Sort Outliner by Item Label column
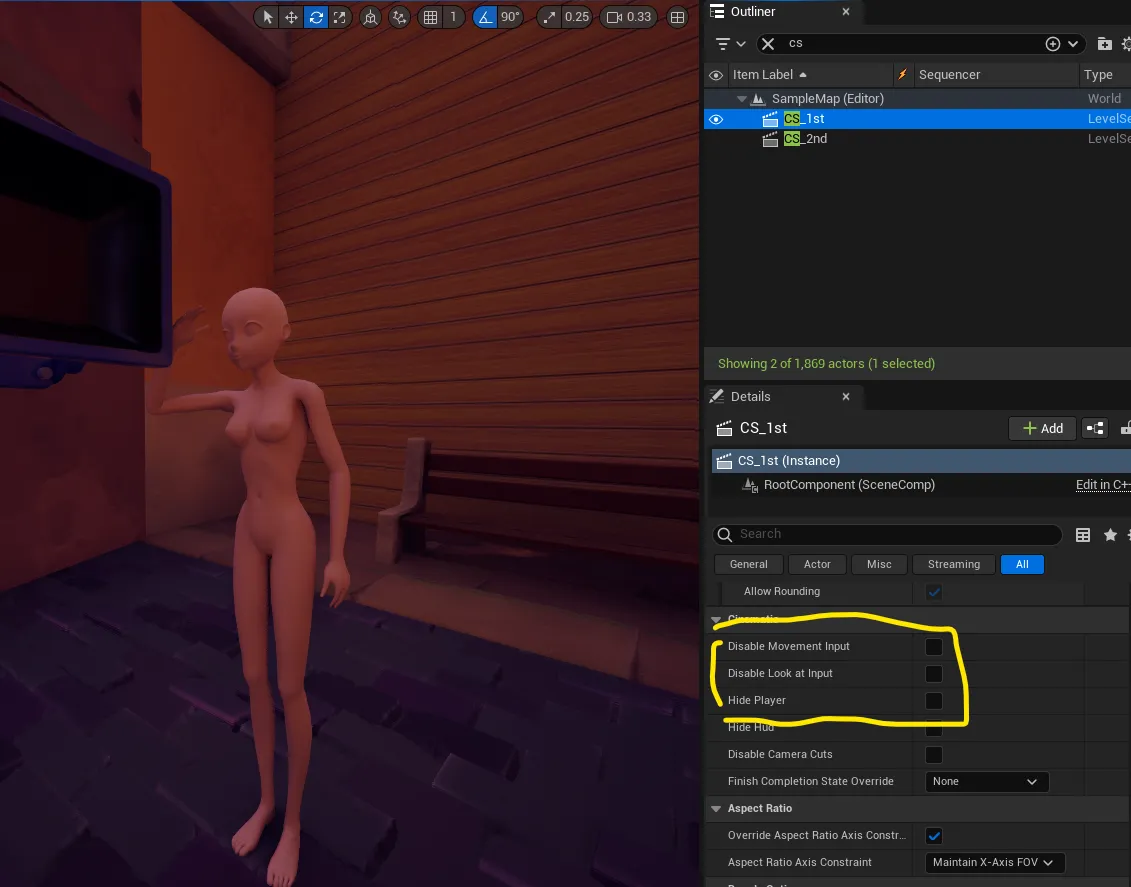The image size is (1131, 887). point(810,75)
